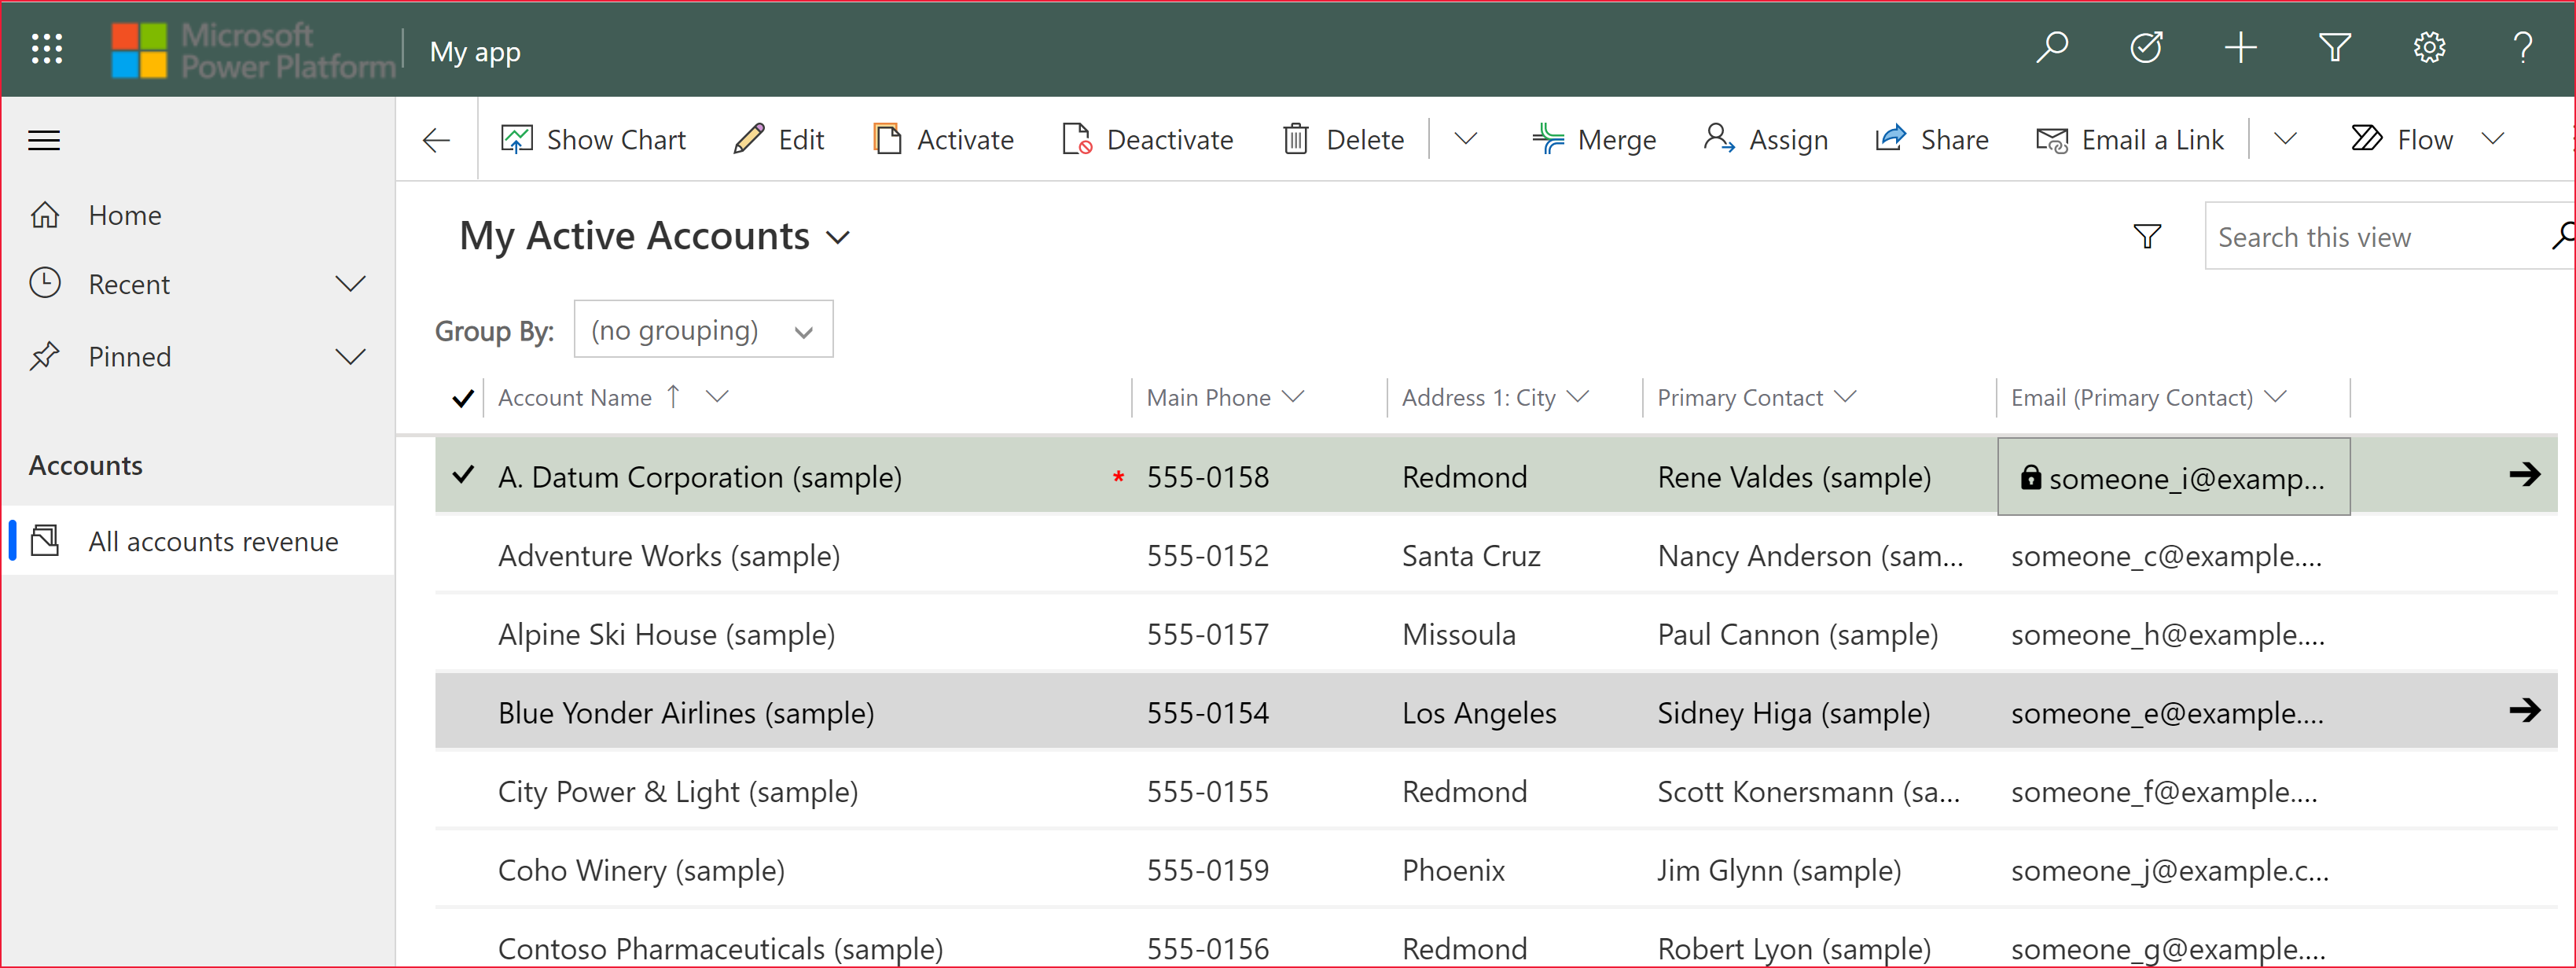This screenshot has height=968, width=2576.
Task: Click the Email a Link icon
Action: point(2052,140)
